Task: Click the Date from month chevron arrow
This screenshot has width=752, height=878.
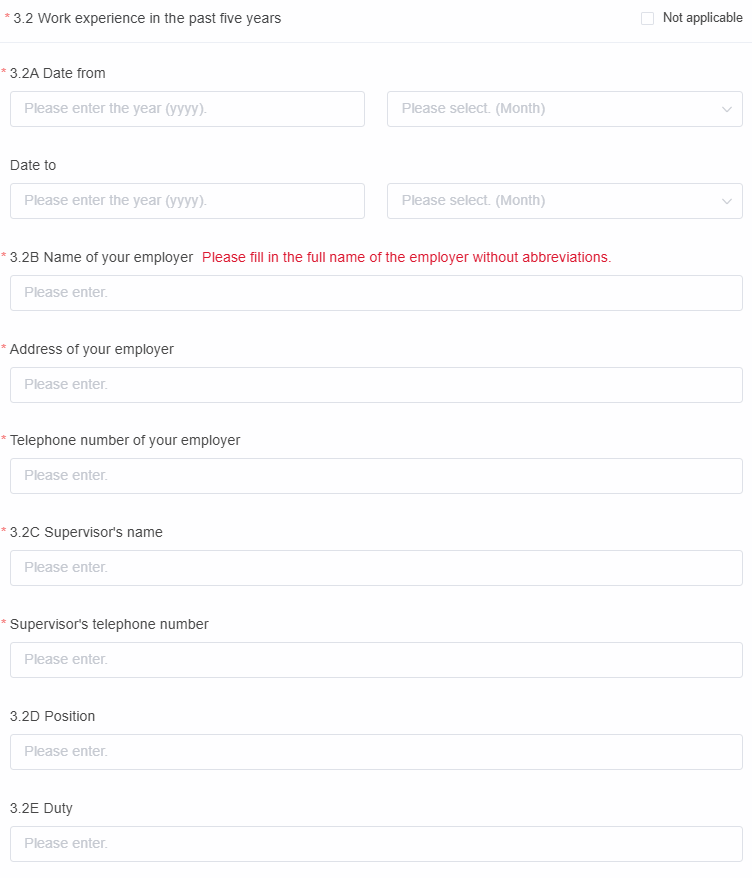Action: click(x=727, y=109)
